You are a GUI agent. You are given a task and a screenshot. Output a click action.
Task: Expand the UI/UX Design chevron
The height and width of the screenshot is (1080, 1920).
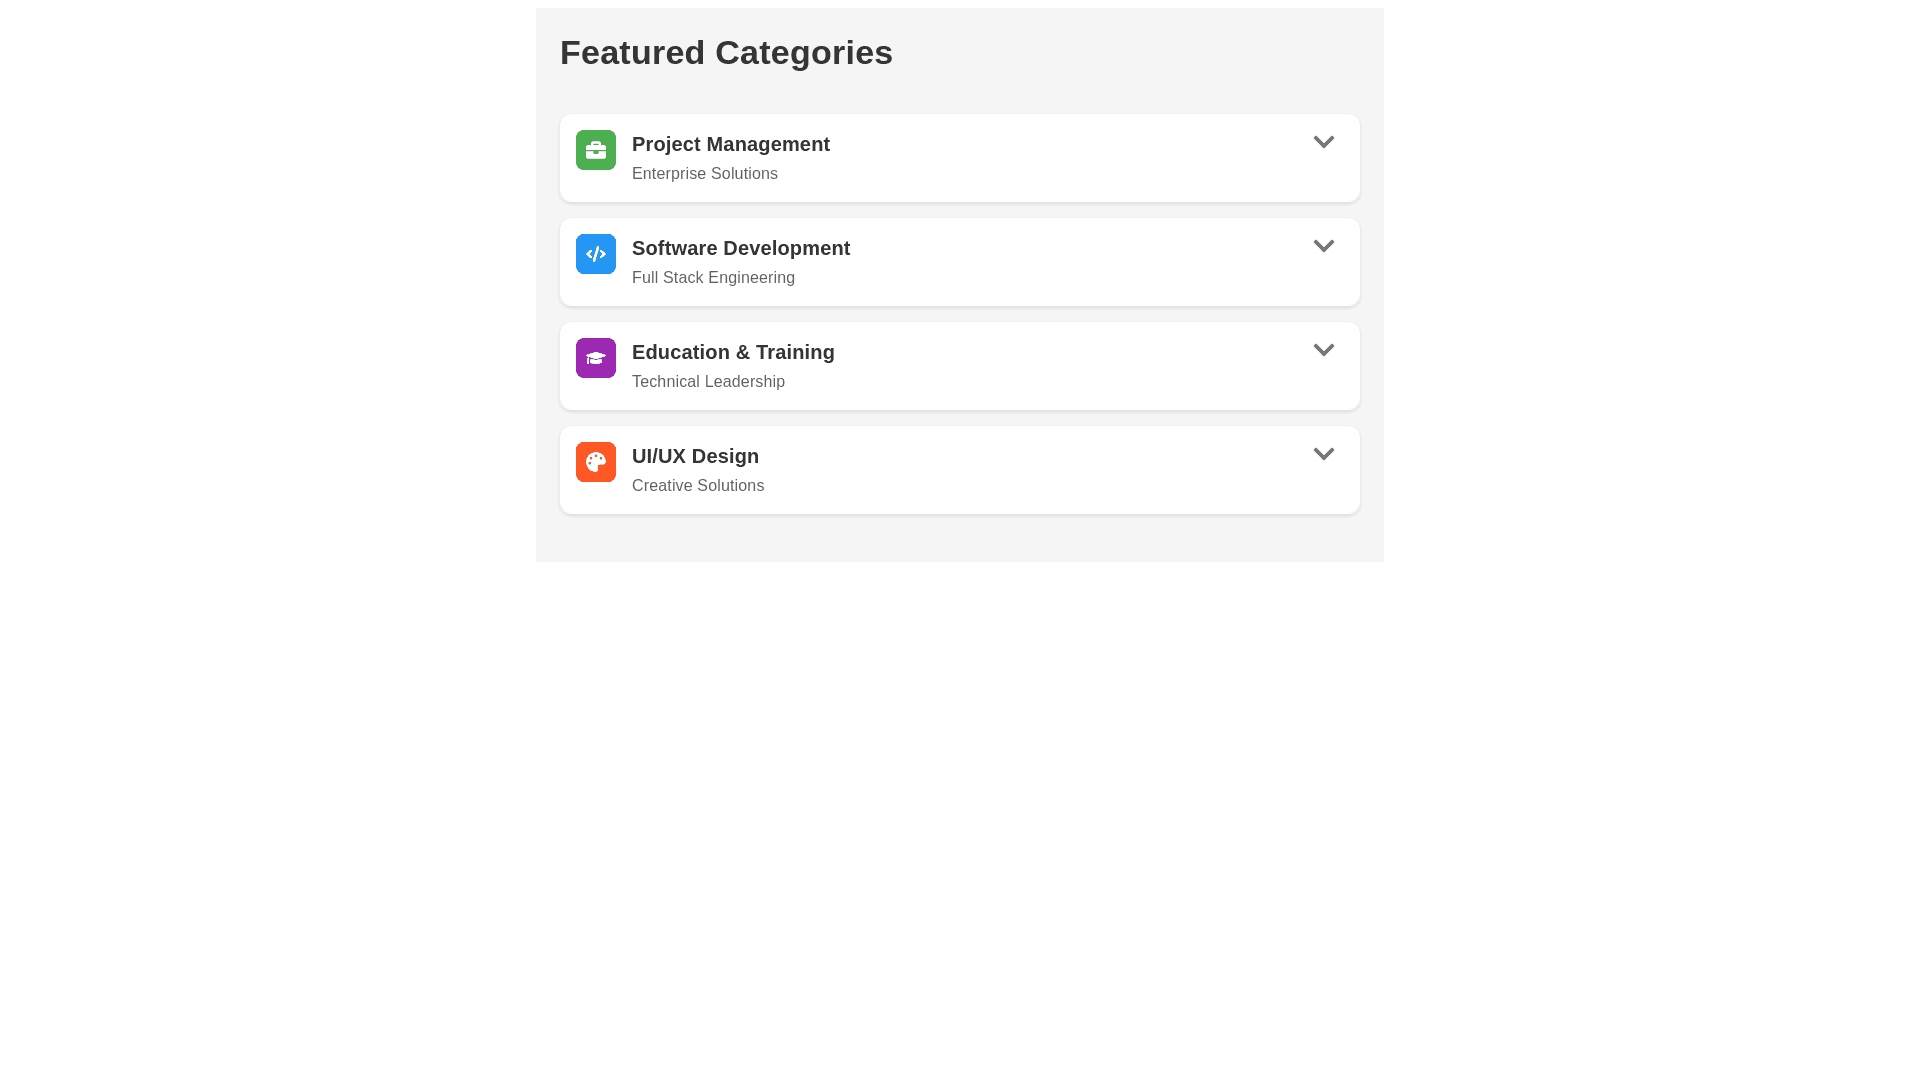pos(1323,454)
